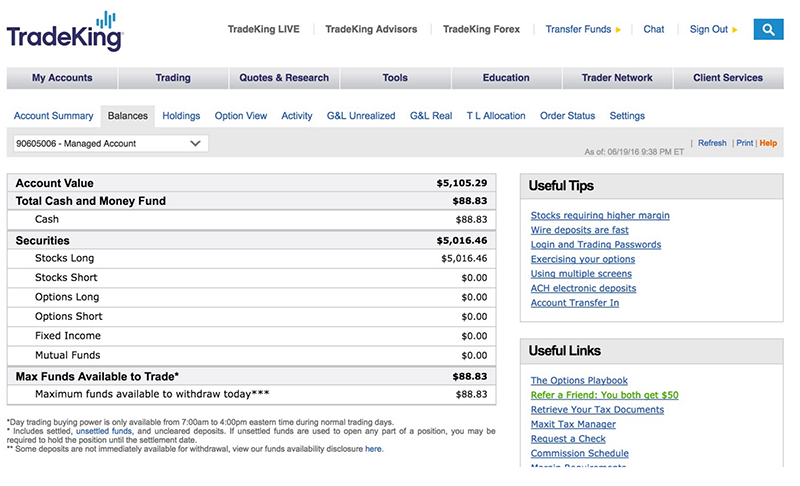Click the Account Value amount $5,105.29

point(462,183)
